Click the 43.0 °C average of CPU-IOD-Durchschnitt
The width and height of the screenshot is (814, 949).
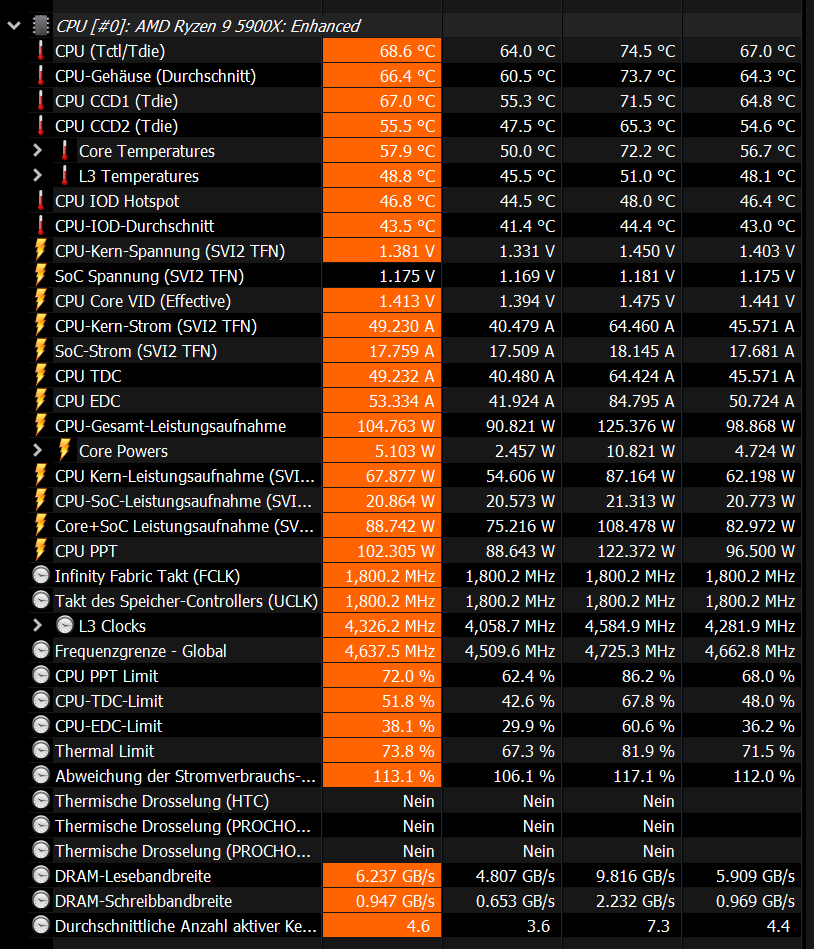(x=767, y=226)
